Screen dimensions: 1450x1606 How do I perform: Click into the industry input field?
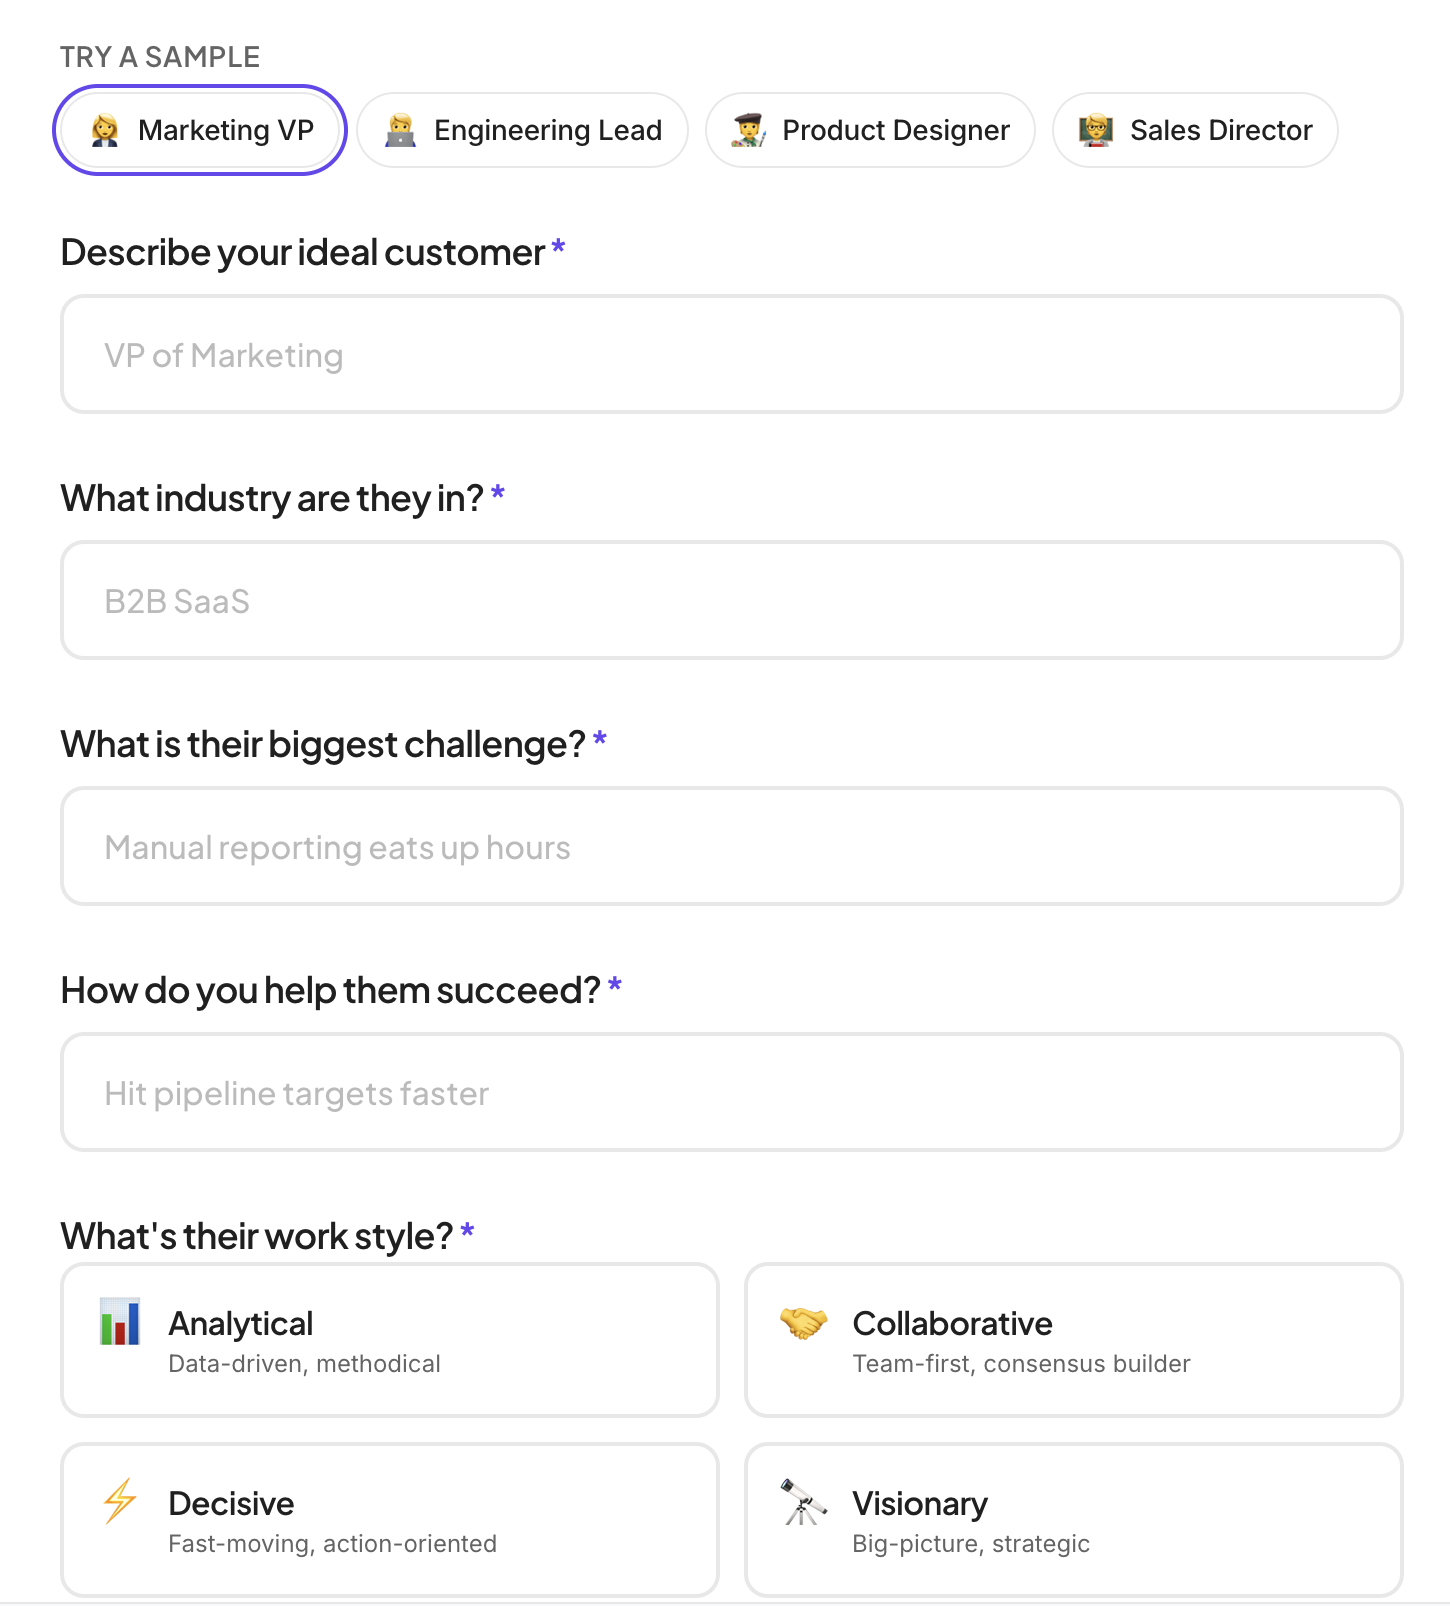[732, 600]
